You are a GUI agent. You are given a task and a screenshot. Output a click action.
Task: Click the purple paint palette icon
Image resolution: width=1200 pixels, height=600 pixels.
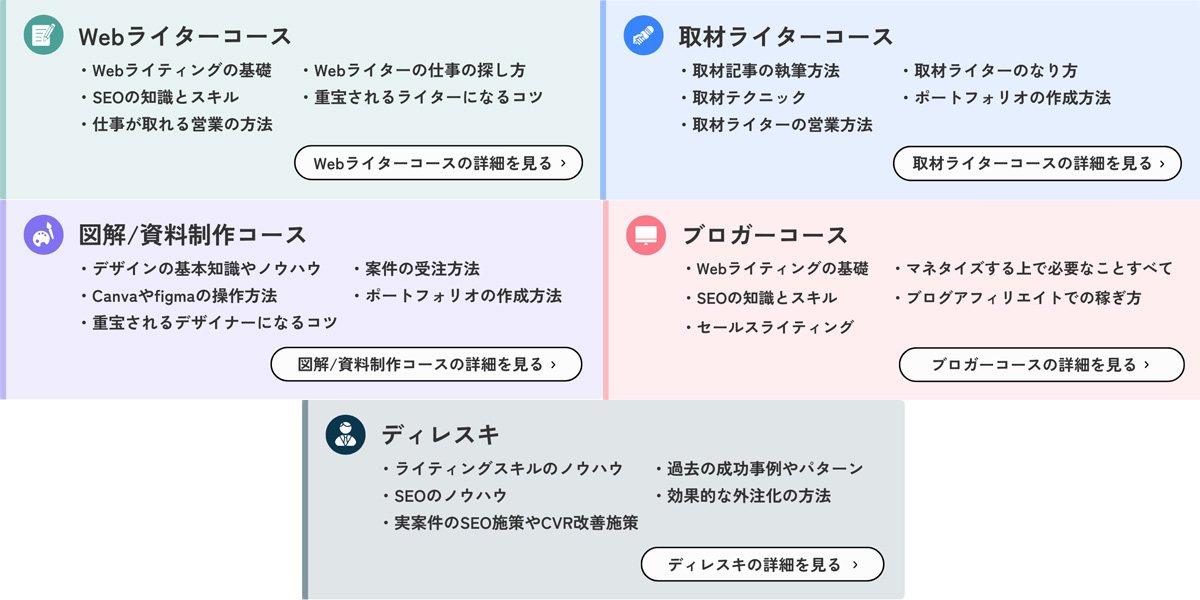(43, 235)
